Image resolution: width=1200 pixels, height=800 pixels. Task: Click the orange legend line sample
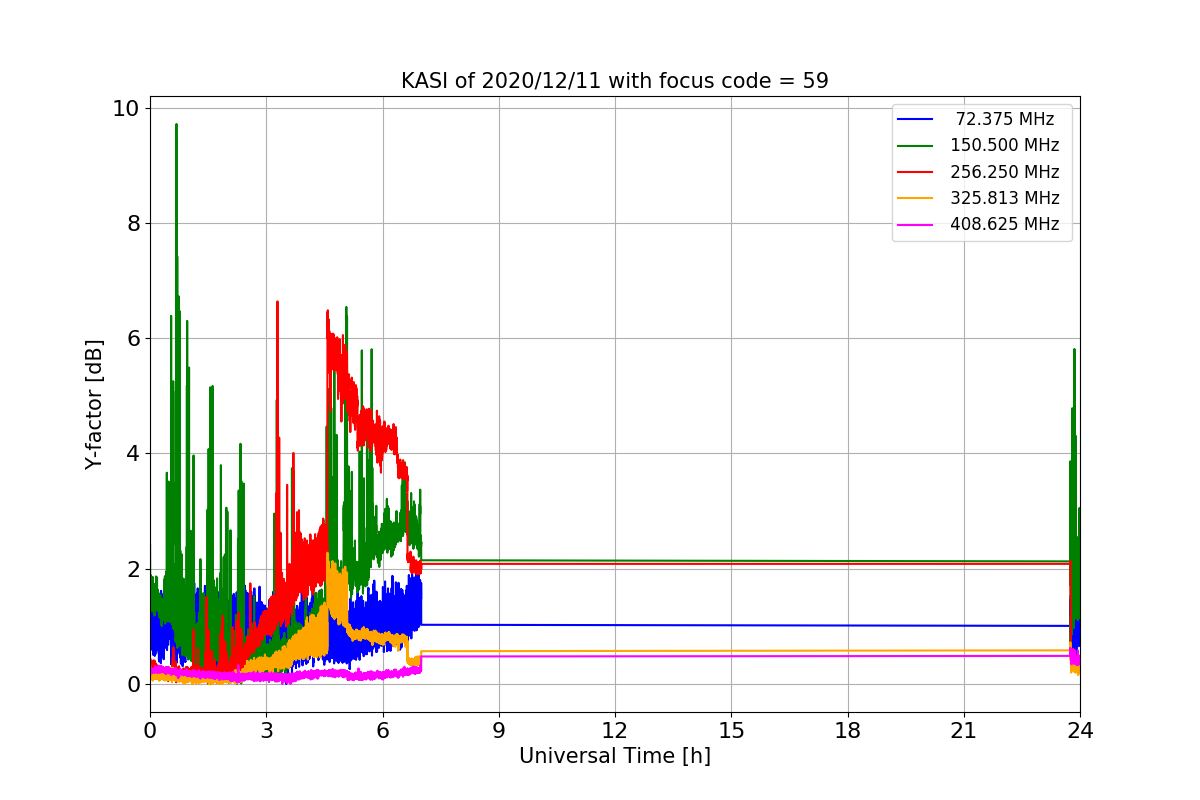click(x=916, y=198)
